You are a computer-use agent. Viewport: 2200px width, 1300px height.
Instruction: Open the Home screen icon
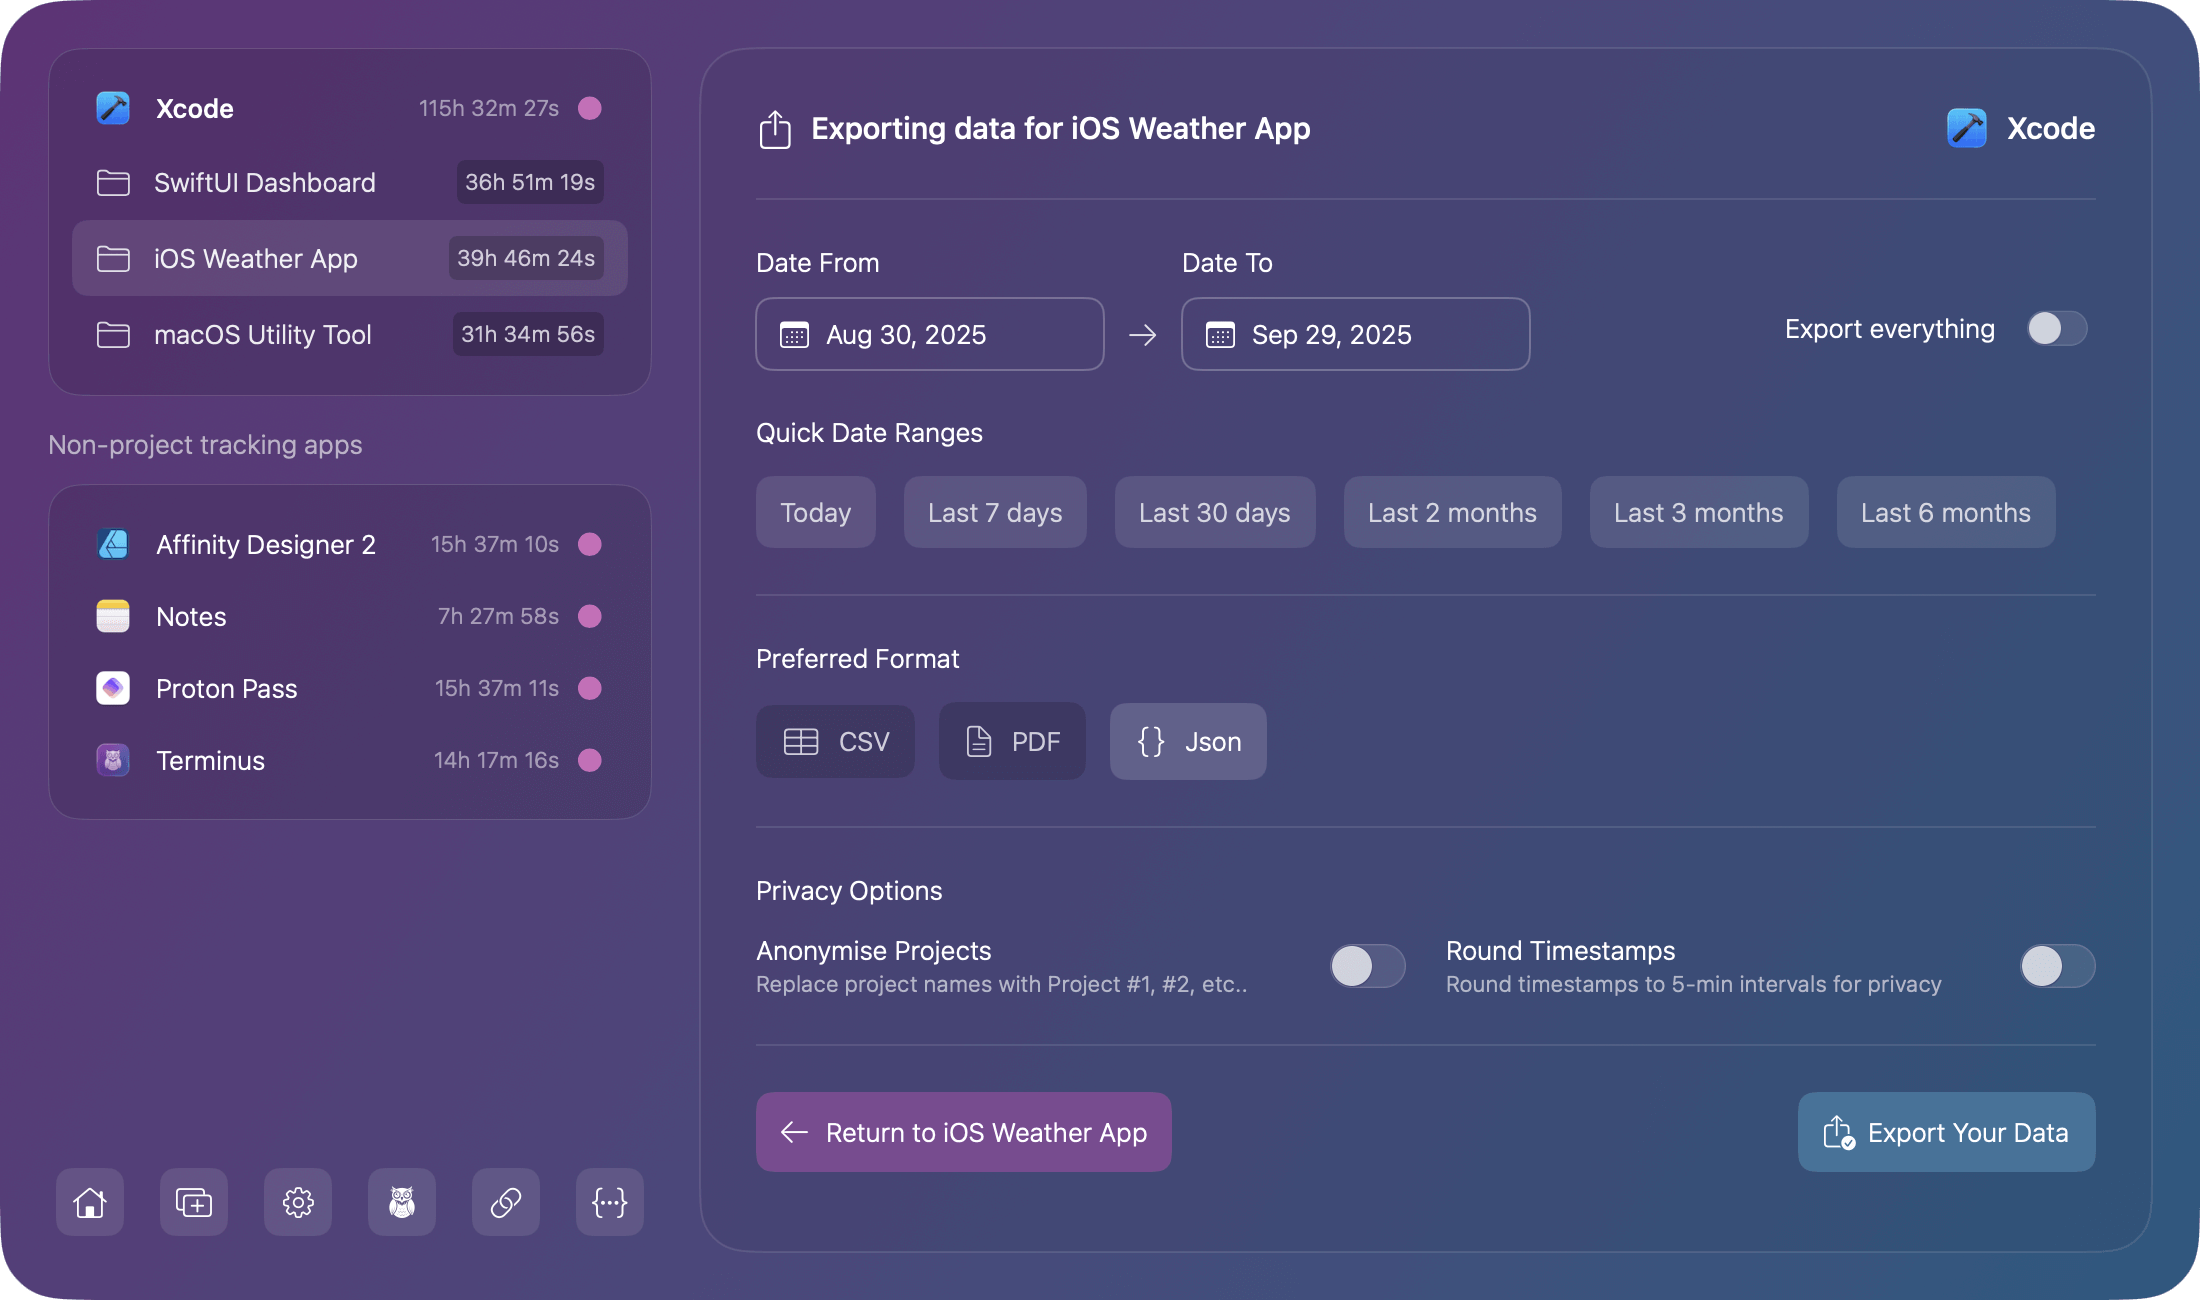point(89,1202)
